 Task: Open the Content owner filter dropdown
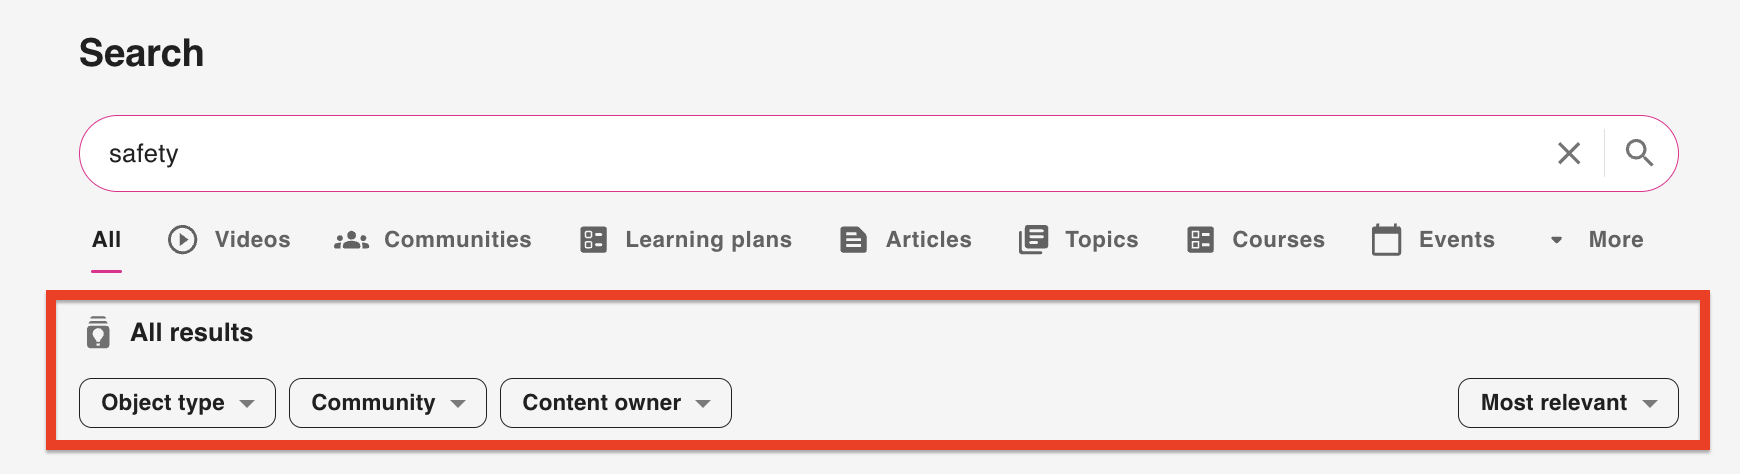coord(615,403)
